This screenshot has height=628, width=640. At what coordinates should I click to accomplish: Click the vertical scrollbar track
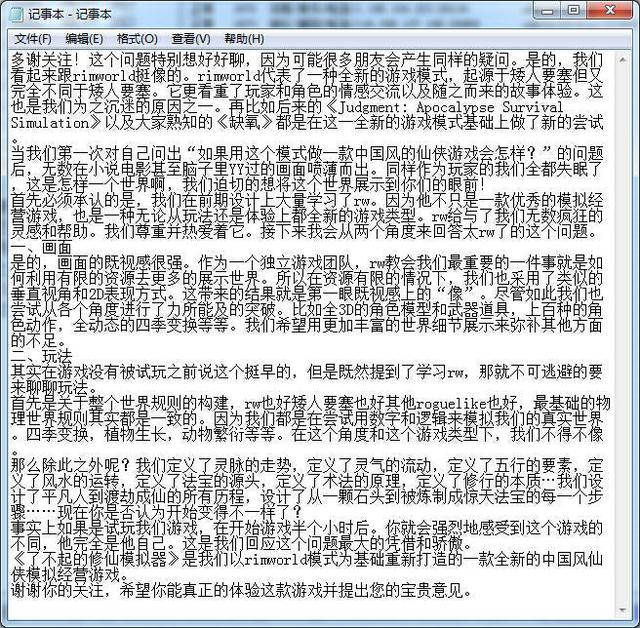click(622, 335)
